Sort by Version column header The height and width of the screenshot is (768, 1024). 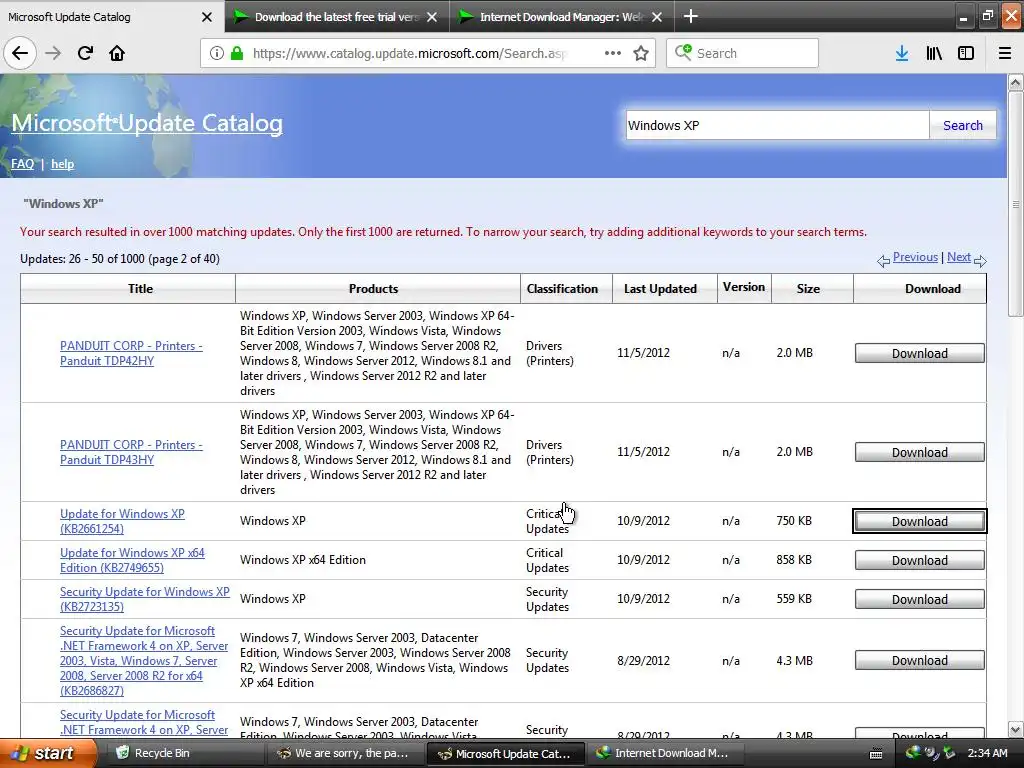[744, 287]
